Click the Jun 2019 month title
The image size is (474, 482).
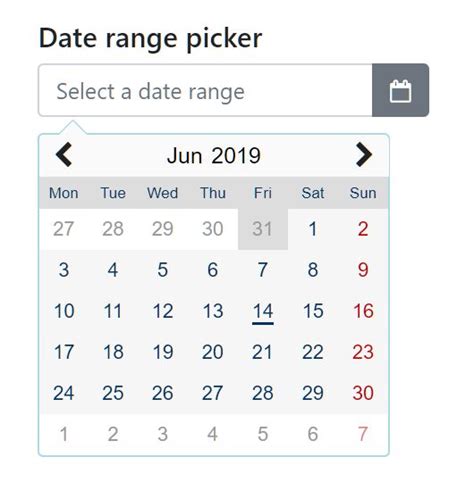click(214, 155)
